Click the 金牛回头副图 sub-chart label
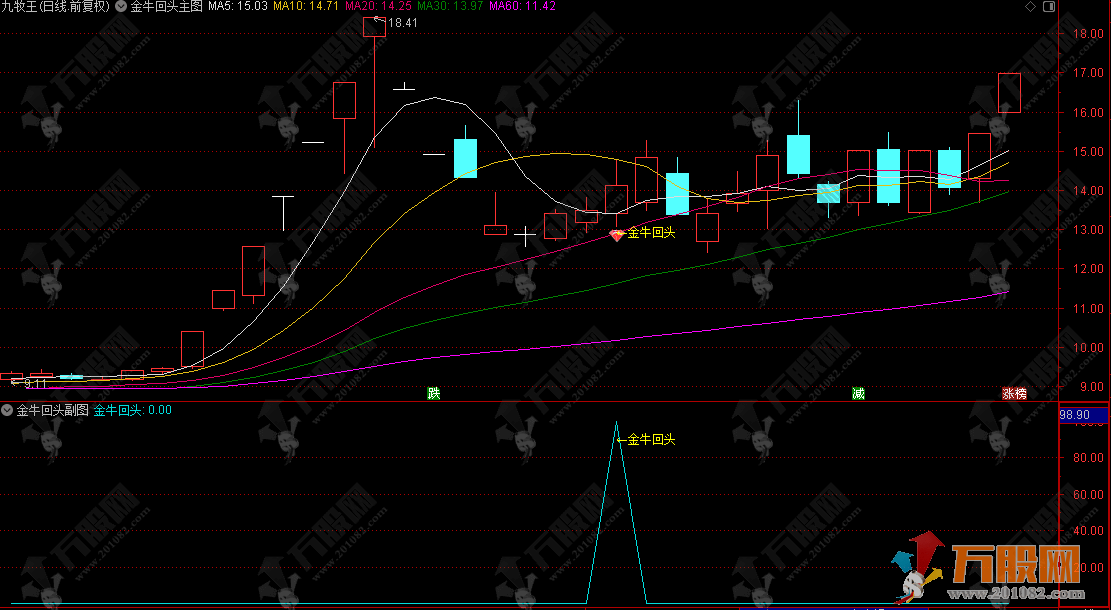This screenshot has height=610, width=1111. tap(53, 410)
